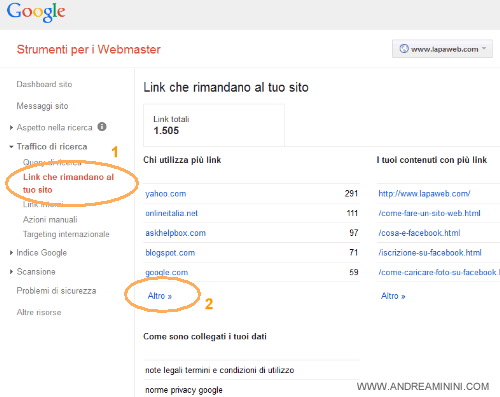Image resolution: width=500 pixels, height=397 pixels.
Task: Click the 291 count for yahoo.com
Action: pos(351,194)
